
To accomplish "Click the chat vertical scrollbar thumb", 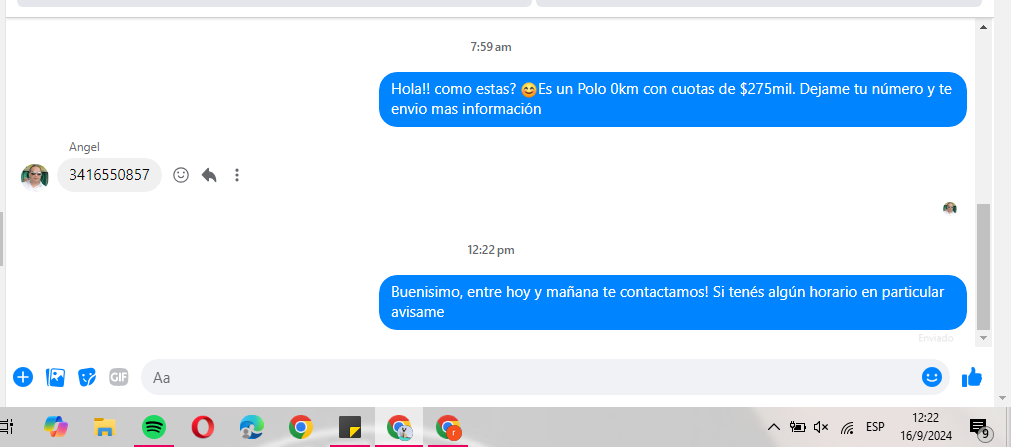I will pyautogui.click(x=983, y=265).
